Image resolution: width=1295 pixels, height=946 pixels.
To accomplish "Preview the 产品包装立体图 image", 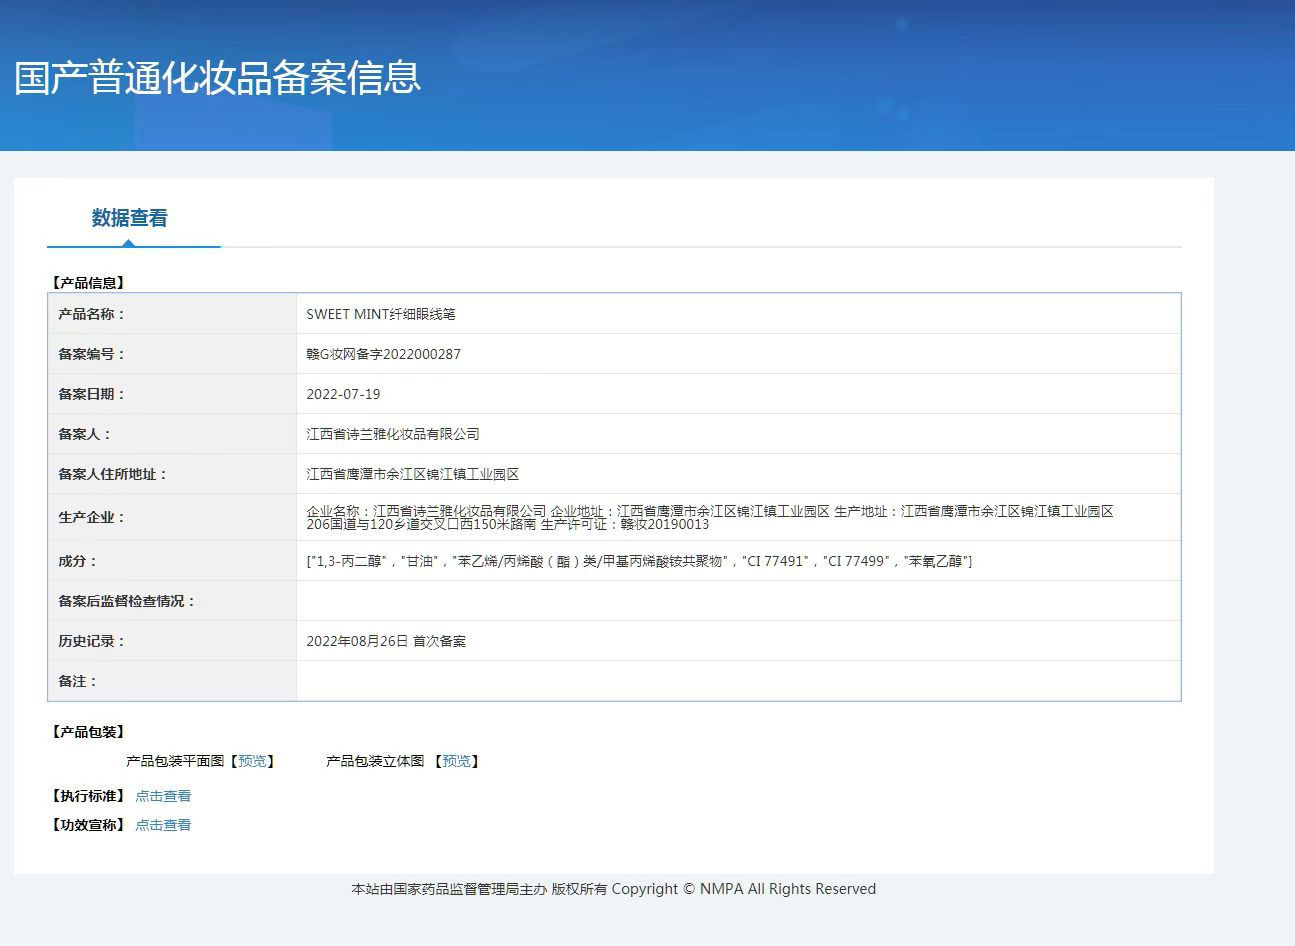I will click(457, 761).
